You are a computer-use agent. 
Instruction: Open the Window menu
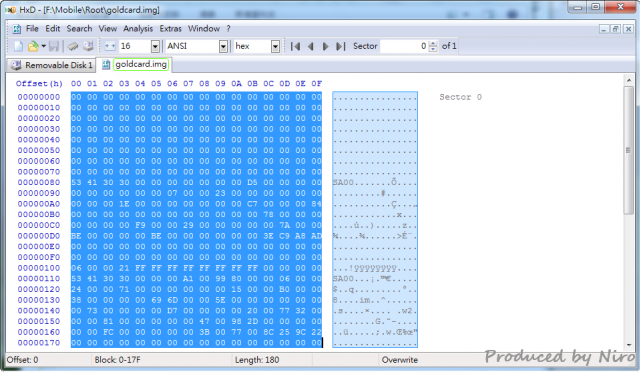click(204, 29)
